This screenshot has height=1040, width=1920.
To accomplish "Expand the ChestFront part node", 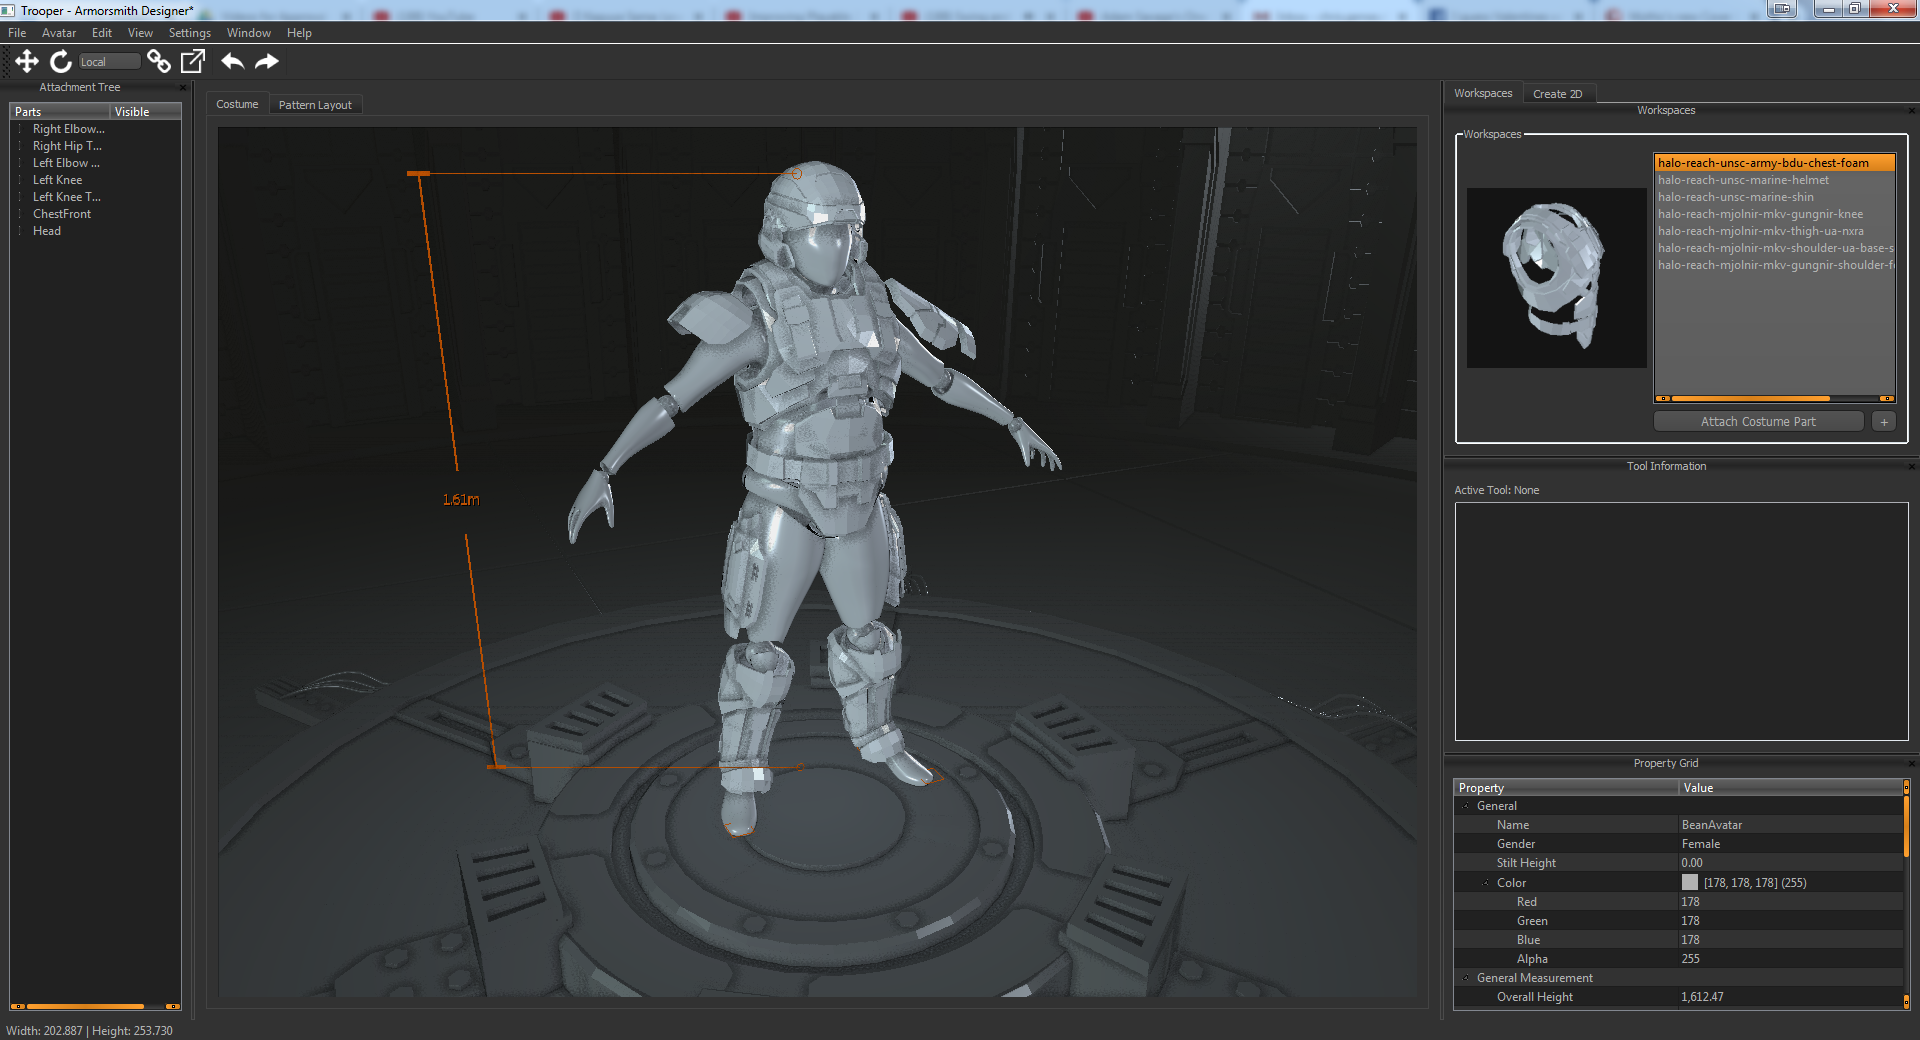I will (x=20, y=214).
